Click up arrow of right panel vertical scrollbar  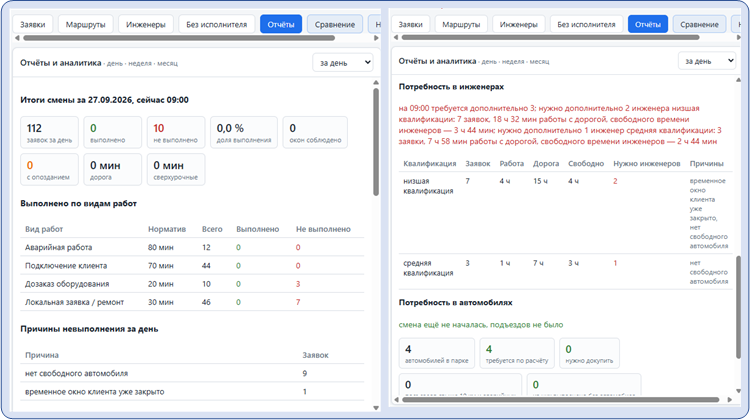point(739,80)
